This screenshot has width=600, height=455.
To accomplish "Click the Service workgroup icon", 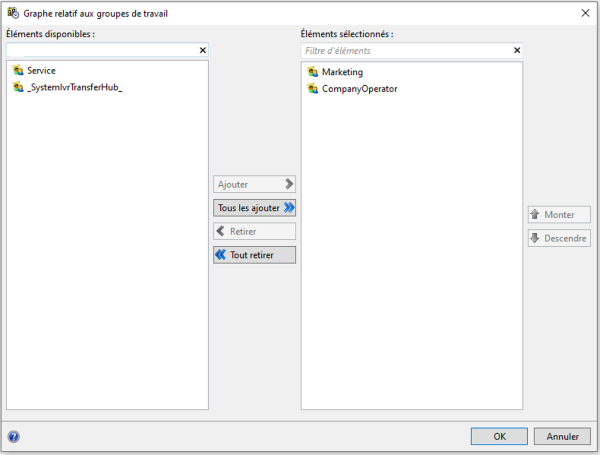I will click(18, 71).
